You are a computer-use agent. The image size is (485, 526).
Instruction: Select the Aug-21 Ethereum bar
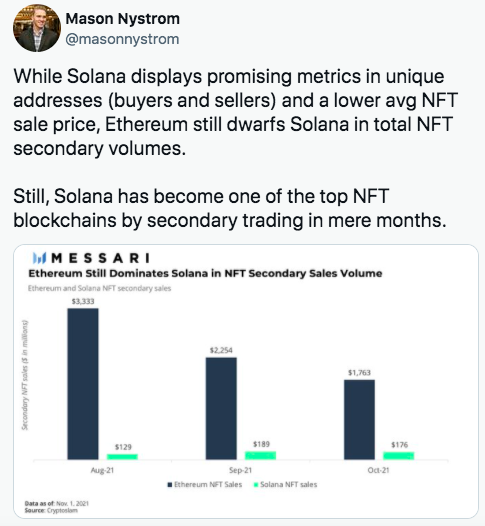tap(83, 384)
